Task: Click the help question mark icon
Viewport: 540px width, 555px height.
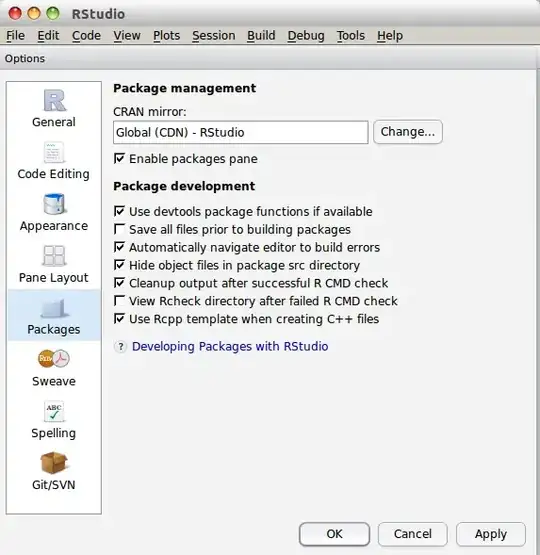Action: pyautogui.click(x=121, y=347)
